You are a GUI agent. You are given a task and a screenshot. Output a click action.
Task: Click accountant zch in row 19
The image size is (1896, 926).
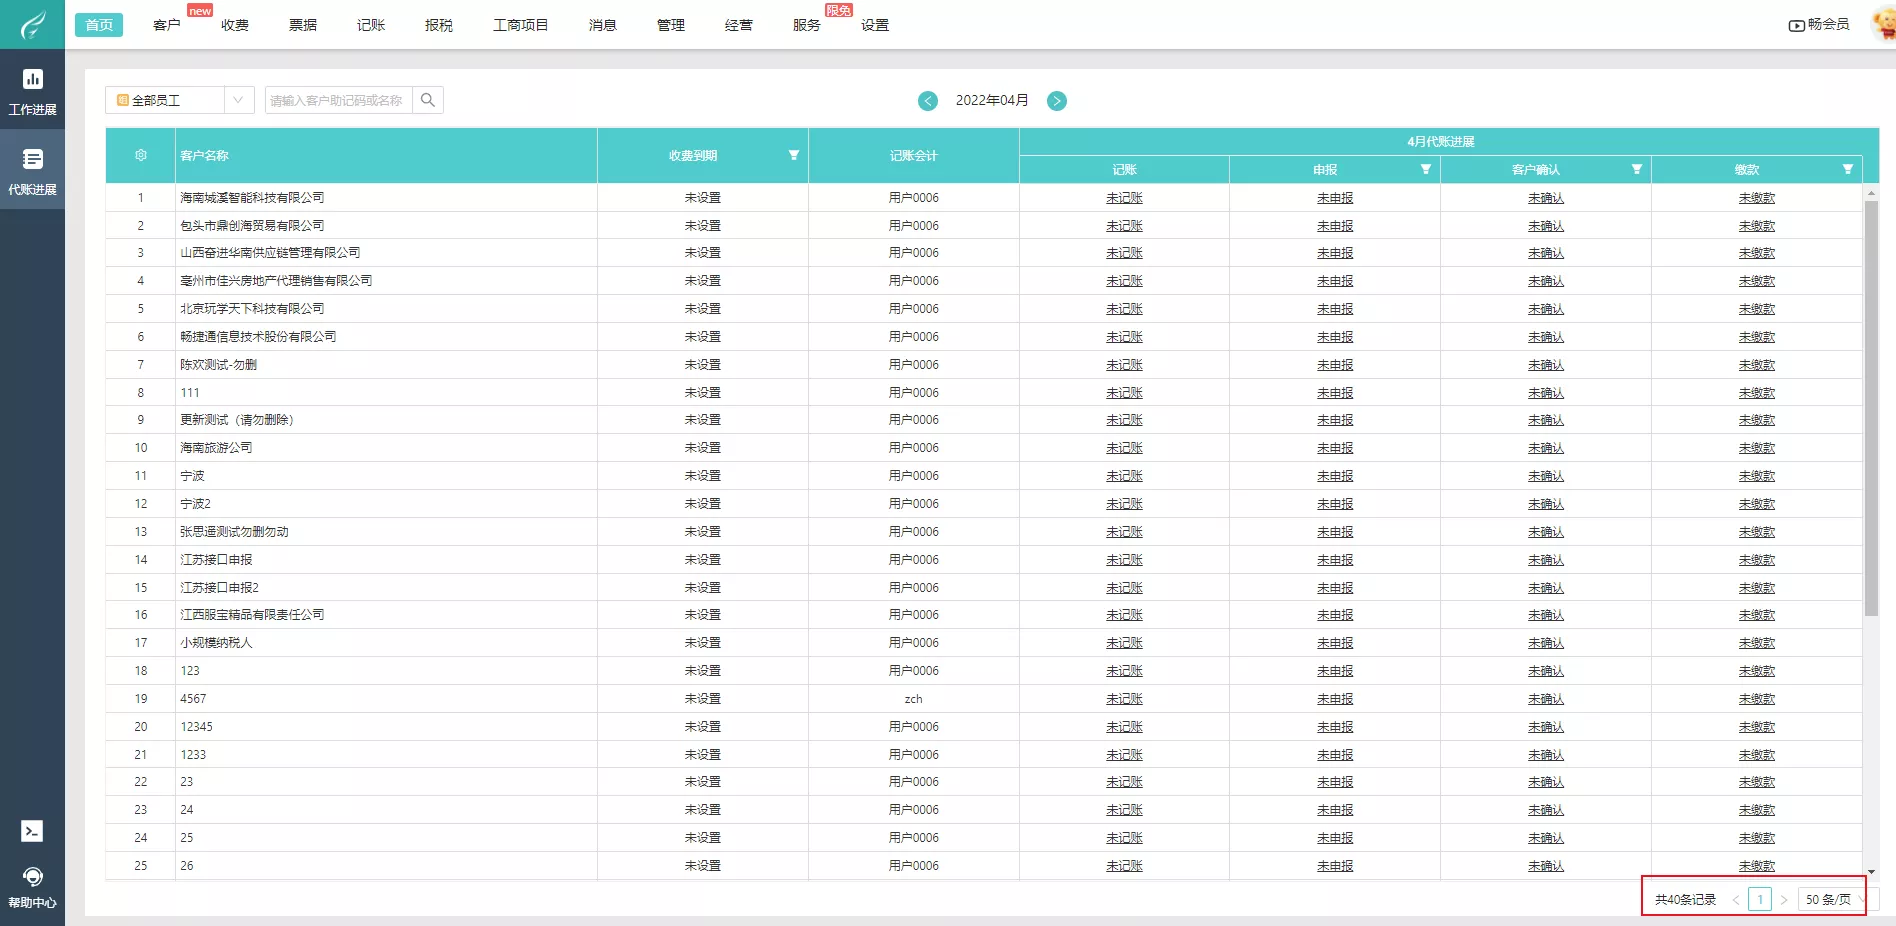(x=914, y=699)
